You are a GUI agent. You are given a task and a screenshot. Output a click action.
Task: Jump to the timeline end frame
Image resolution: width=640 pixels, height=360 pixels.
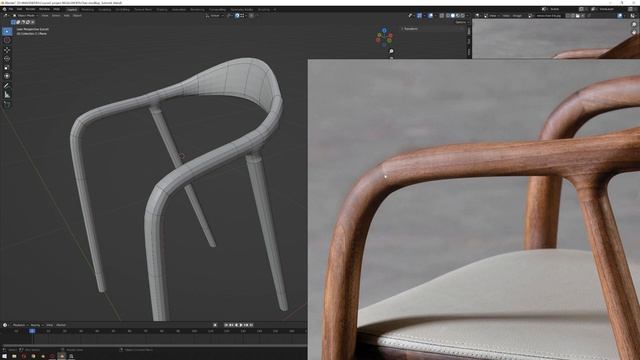click(x=251, y=325)
